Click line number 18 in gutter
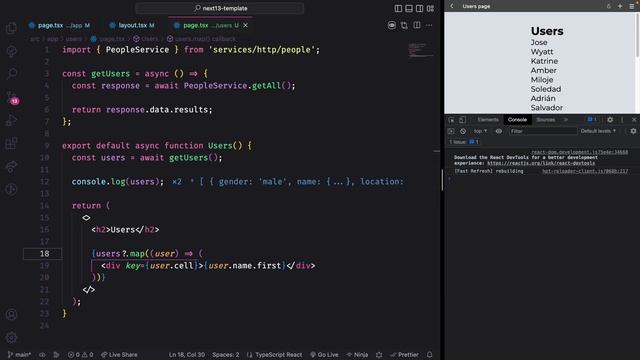The height and width of the screenshot is (360, 640). [44, 253]
